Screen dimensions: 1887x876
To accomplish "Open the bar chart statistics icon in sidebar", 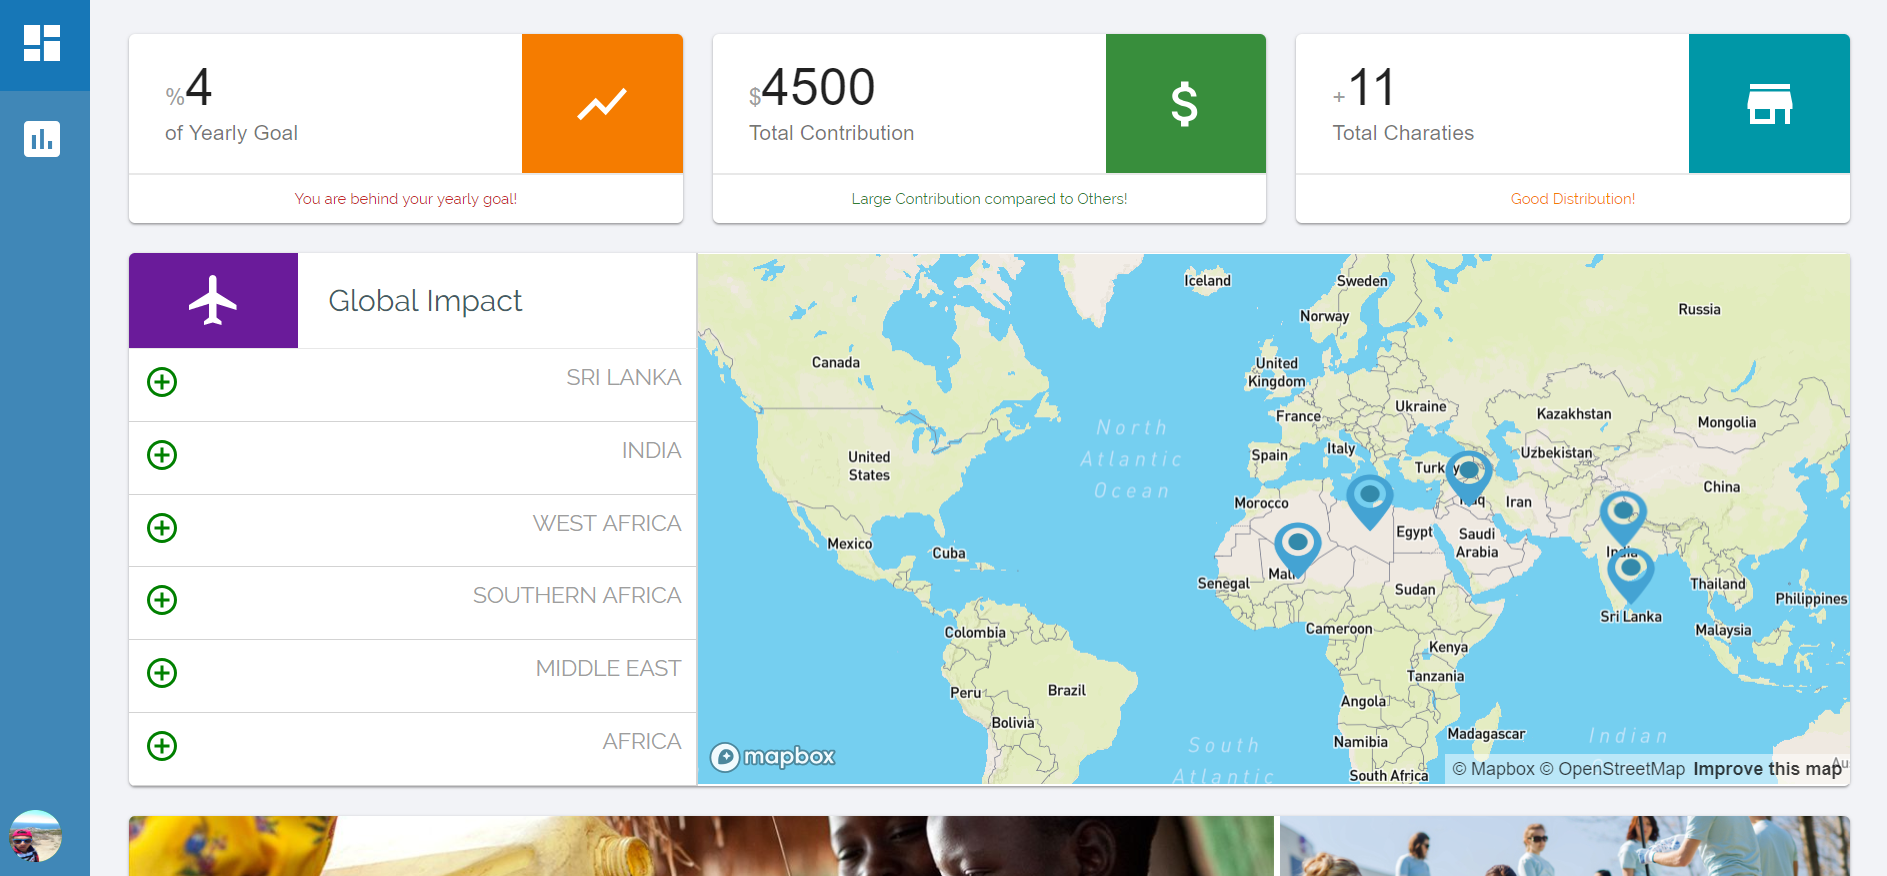I will tap(42, 139).
